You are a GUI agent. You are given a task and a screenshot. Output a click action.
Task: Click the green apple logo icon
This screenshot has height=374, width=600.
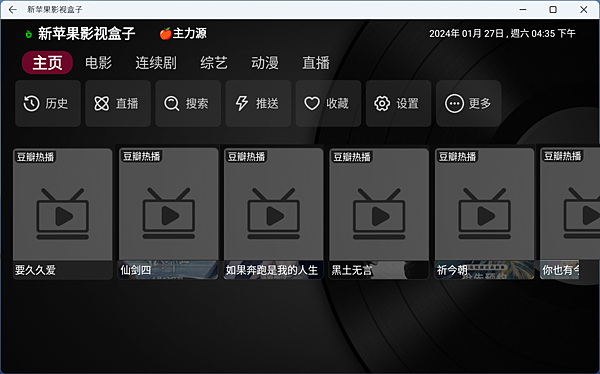pyautogui.click(x=28, y=34)
